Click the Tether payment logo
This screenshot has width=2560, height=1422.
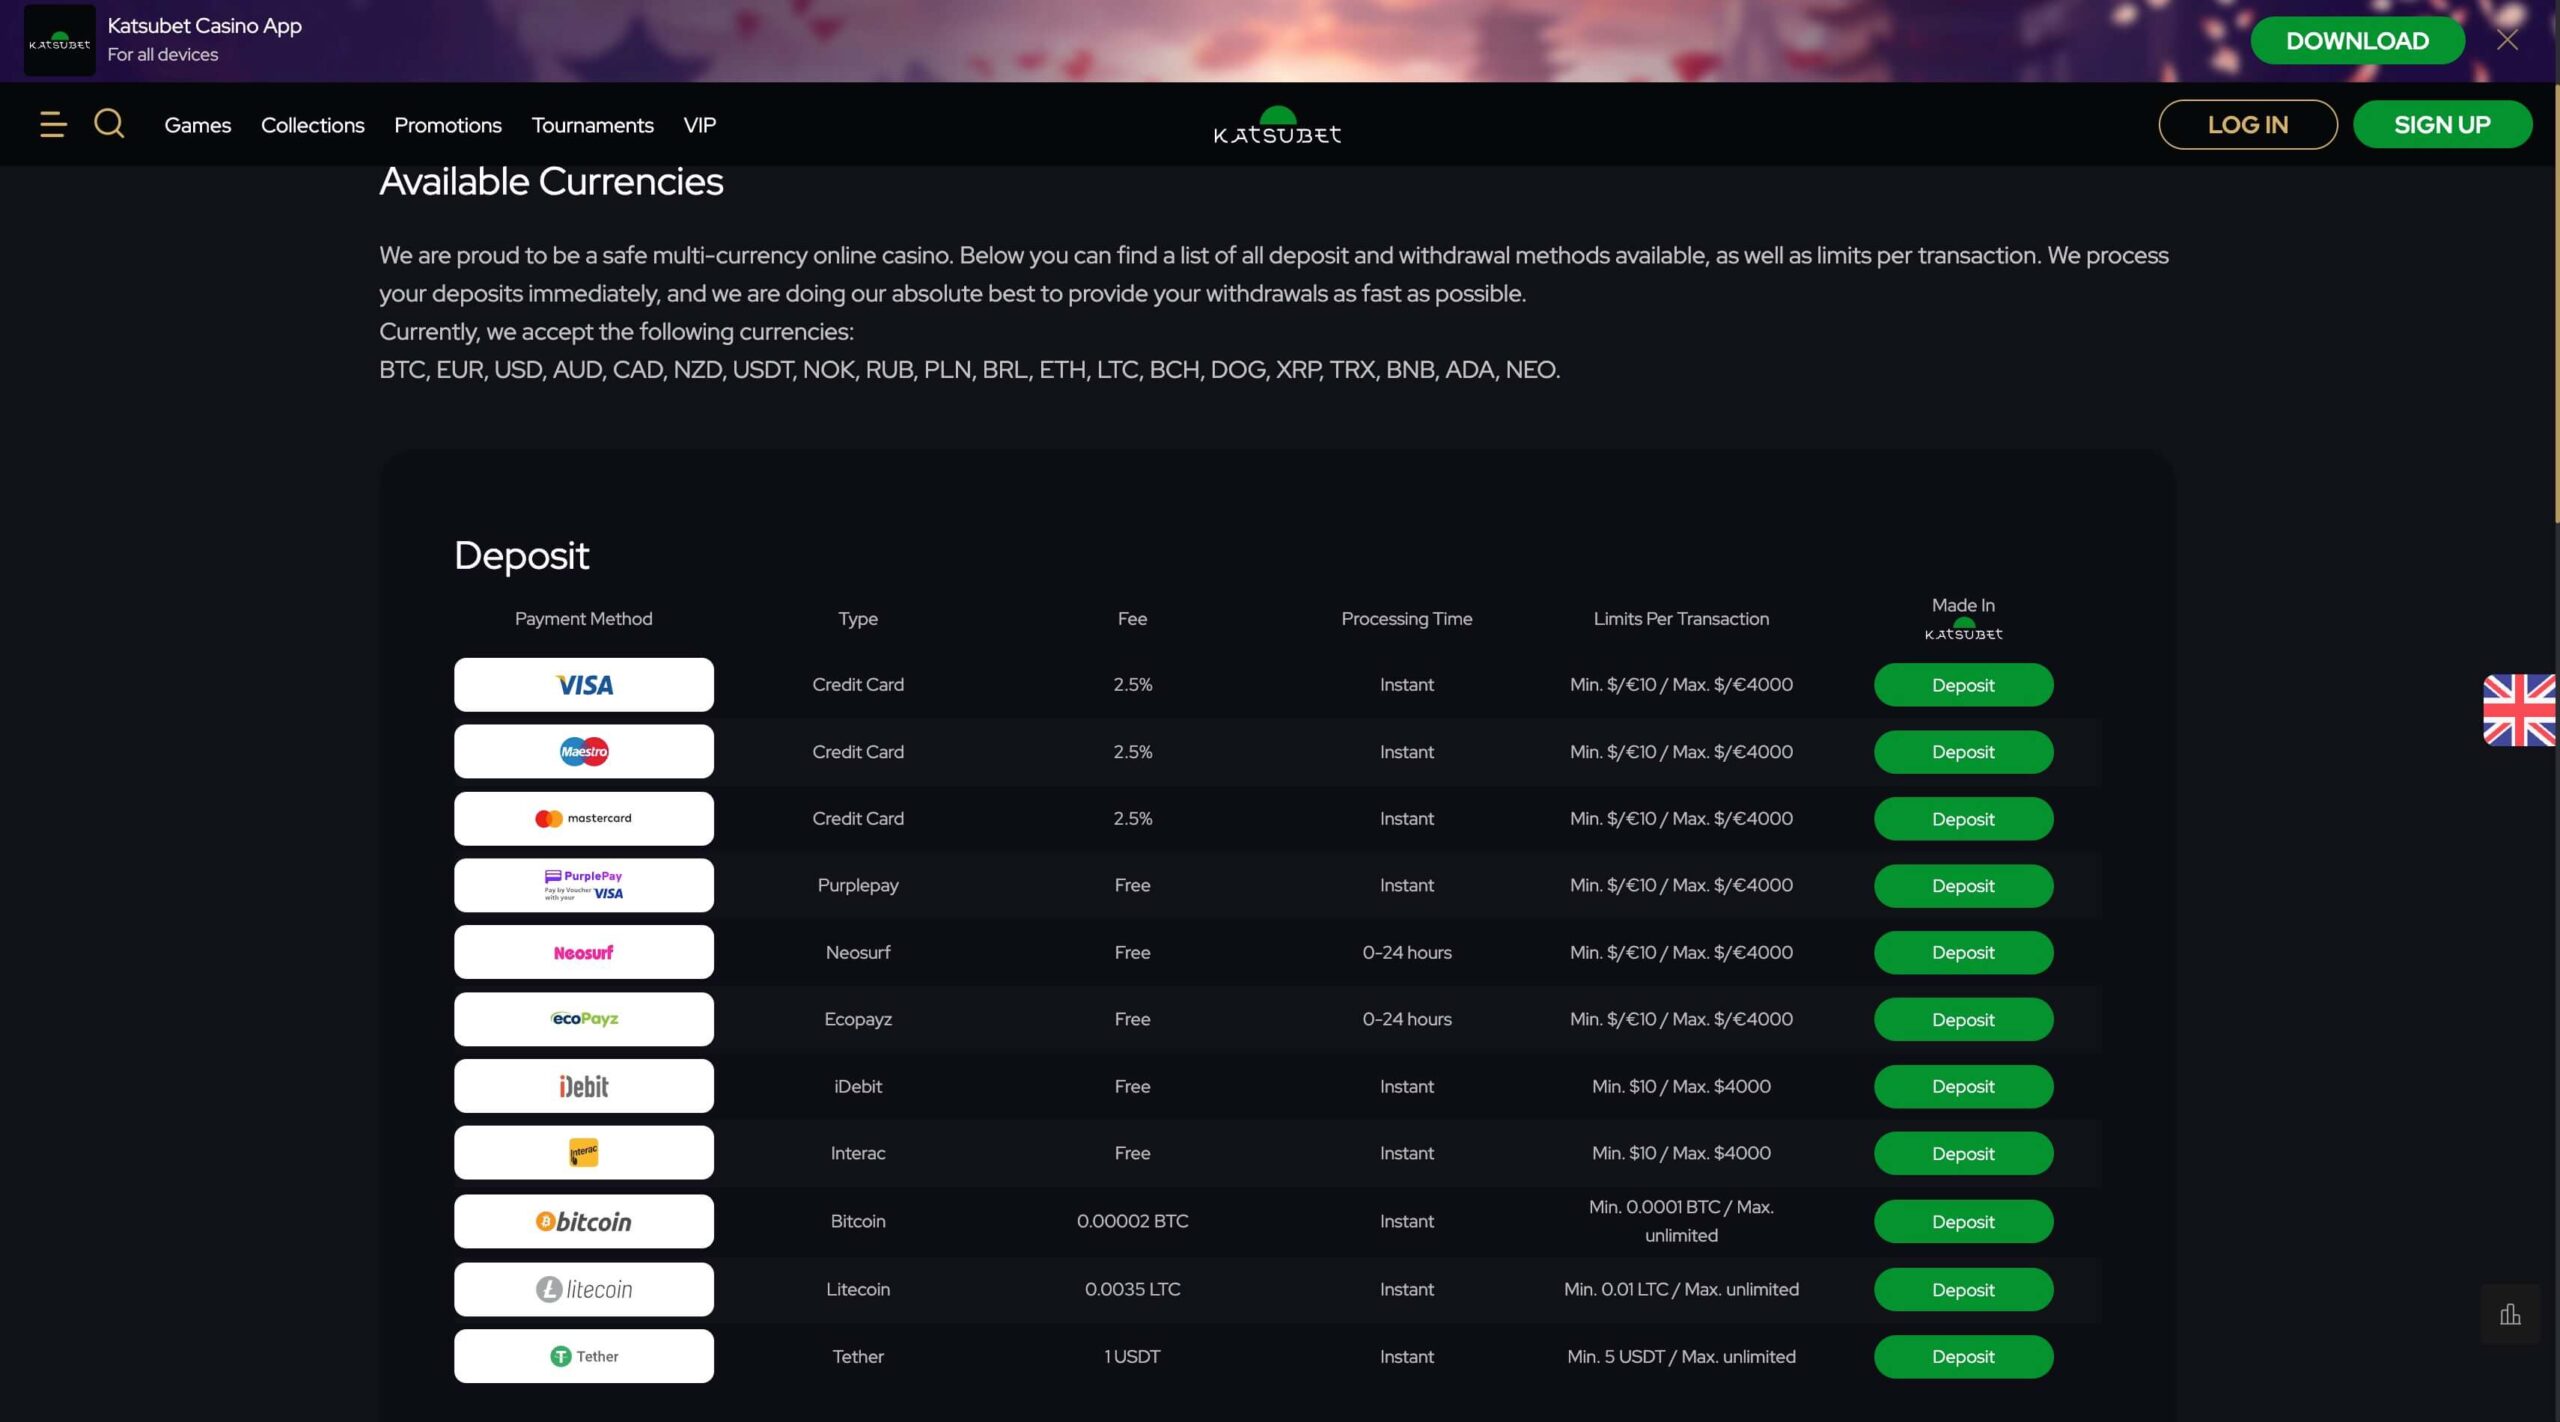point(584,1357)
